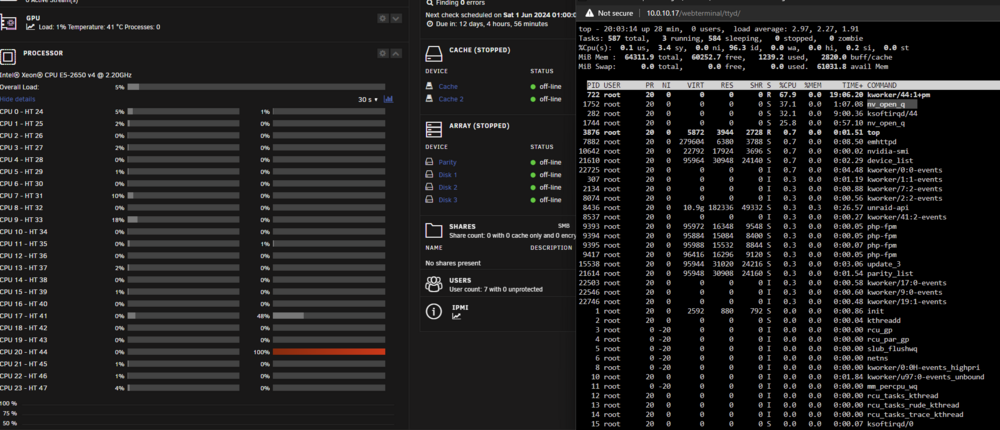Click the disk icon next to Disk 2

point(430,188)
